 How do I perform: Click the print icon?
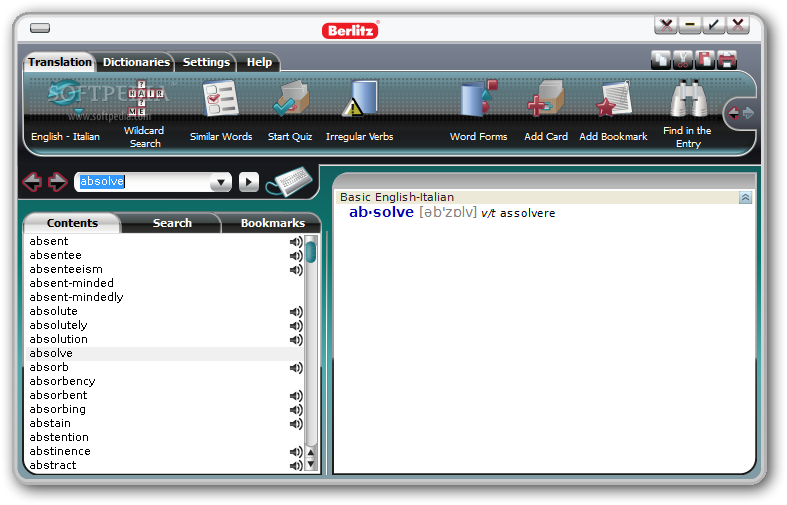tap(727, 60)
